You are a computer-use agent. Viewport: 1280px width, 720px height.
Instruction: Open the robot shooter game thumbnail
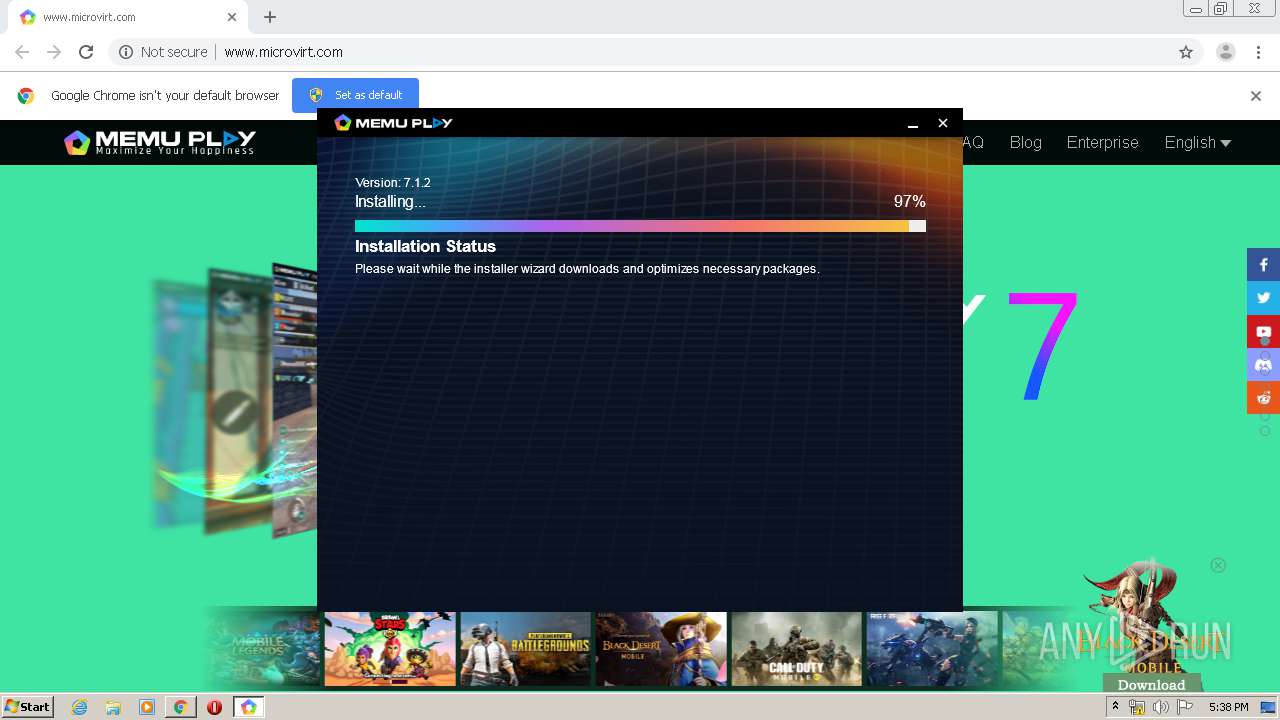point(932,649)
